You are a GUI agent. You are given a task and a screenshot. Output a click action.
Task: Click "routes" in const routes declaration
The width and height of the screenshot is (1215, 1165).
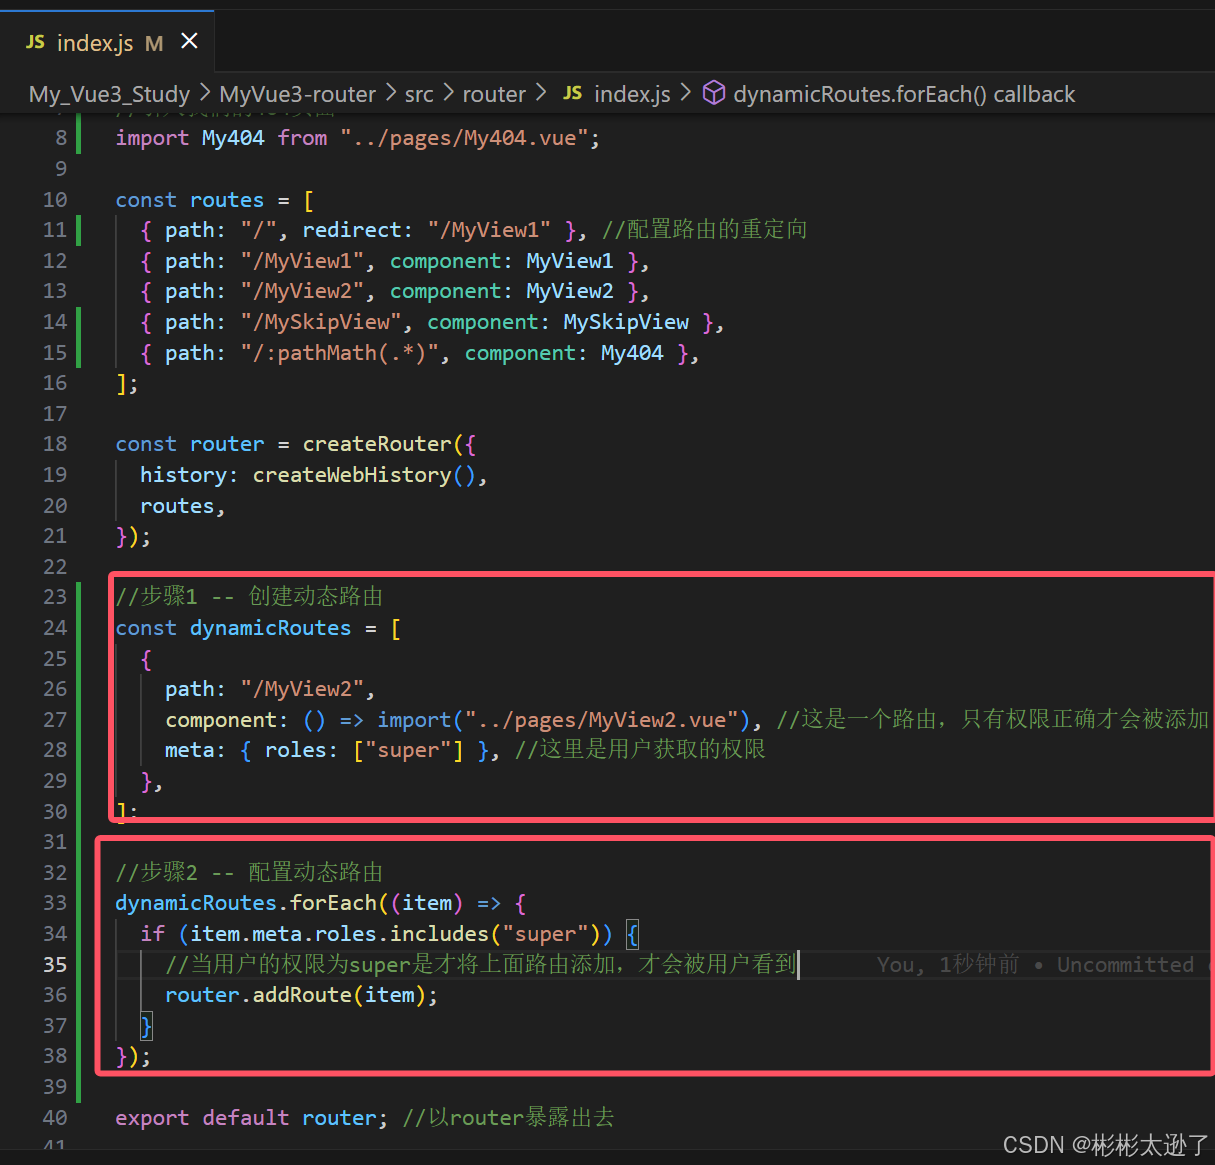[227, 200]
